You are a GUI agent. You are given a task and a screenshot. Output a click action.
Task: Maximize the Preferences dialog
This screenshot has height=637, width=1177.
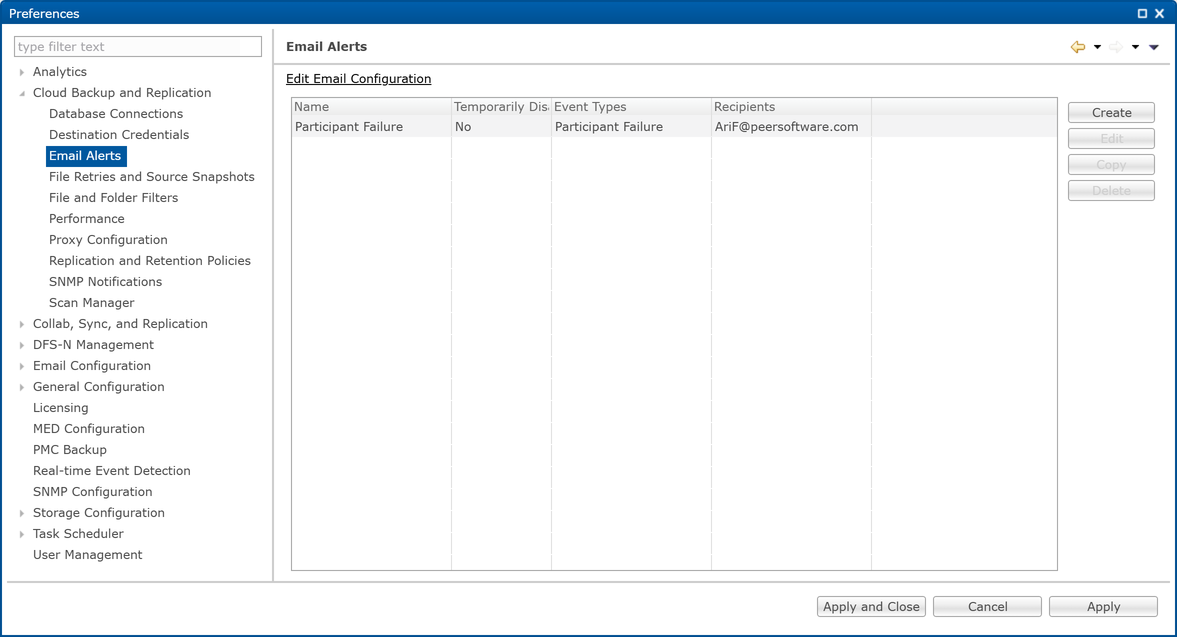tap(1142, 14)
